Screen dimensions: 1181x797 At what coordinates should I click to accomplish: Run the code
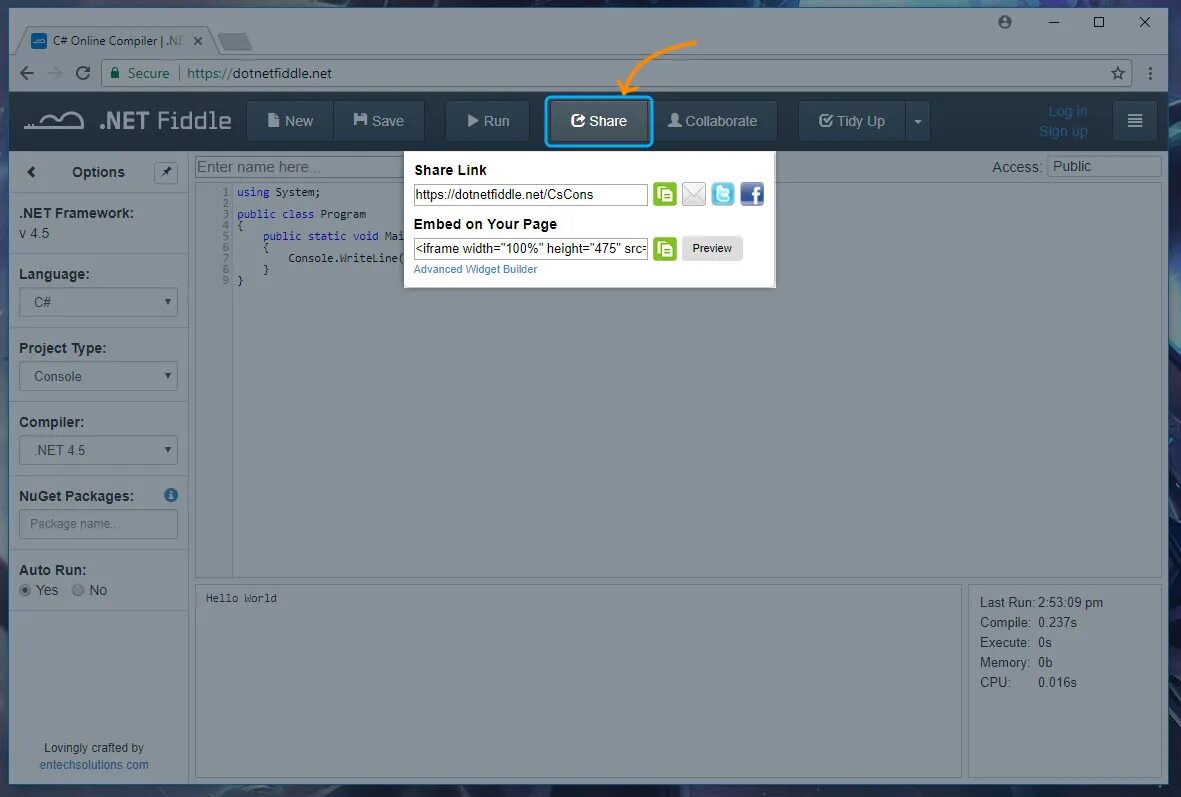click(x=487, y=121)
